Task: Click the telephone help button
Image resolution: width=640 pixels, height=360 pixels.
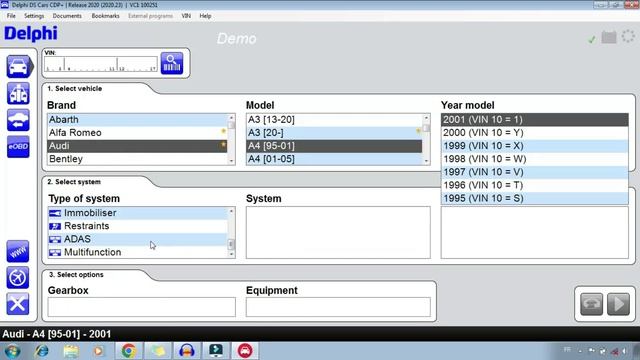Action: [591, 304]
